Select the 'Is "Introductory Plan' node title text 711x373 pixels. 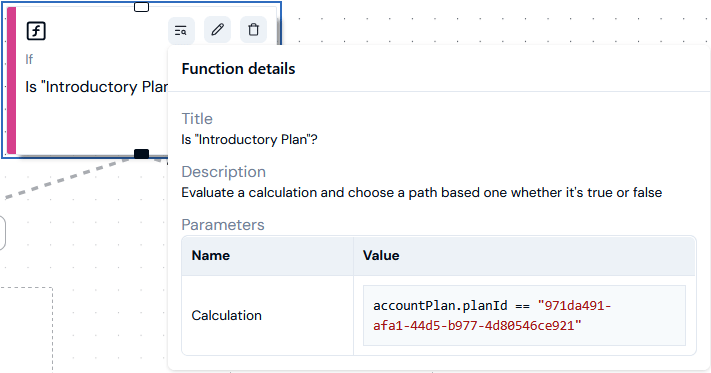[x=97, y=87]
